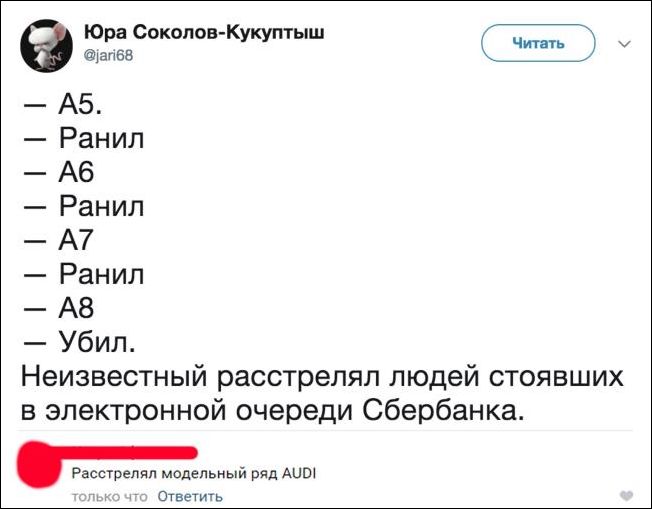Screen dimensions: 652x509
Task: Click the 'только что' timestamp
Action: 110,496
